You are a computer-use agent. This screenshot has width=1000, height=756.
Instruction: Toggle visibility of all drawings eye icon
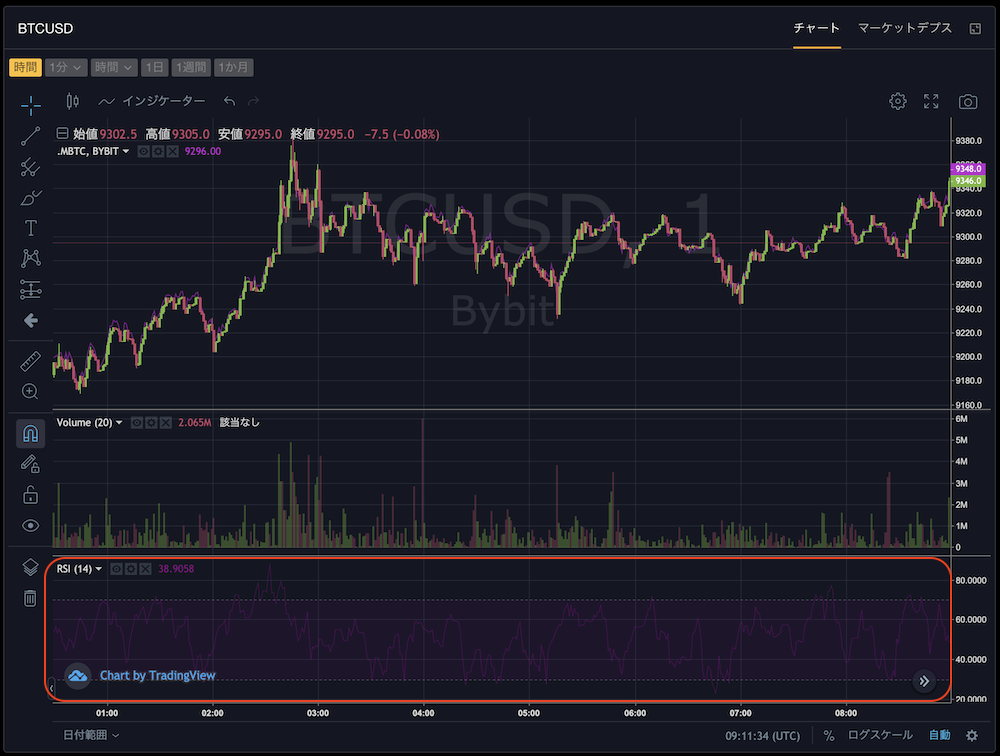[x=30, y=525]
